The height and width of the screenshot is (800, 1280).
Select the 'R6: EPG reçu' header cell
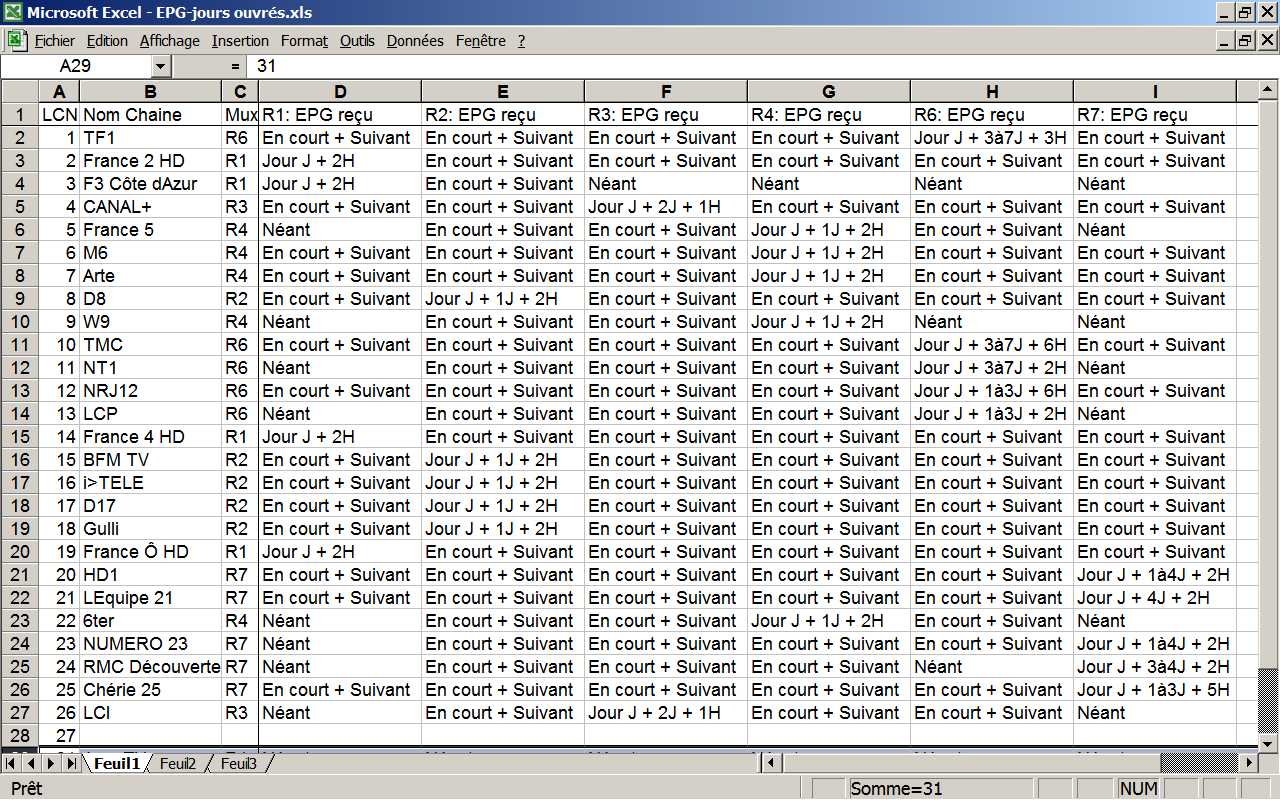coord(992,115)
